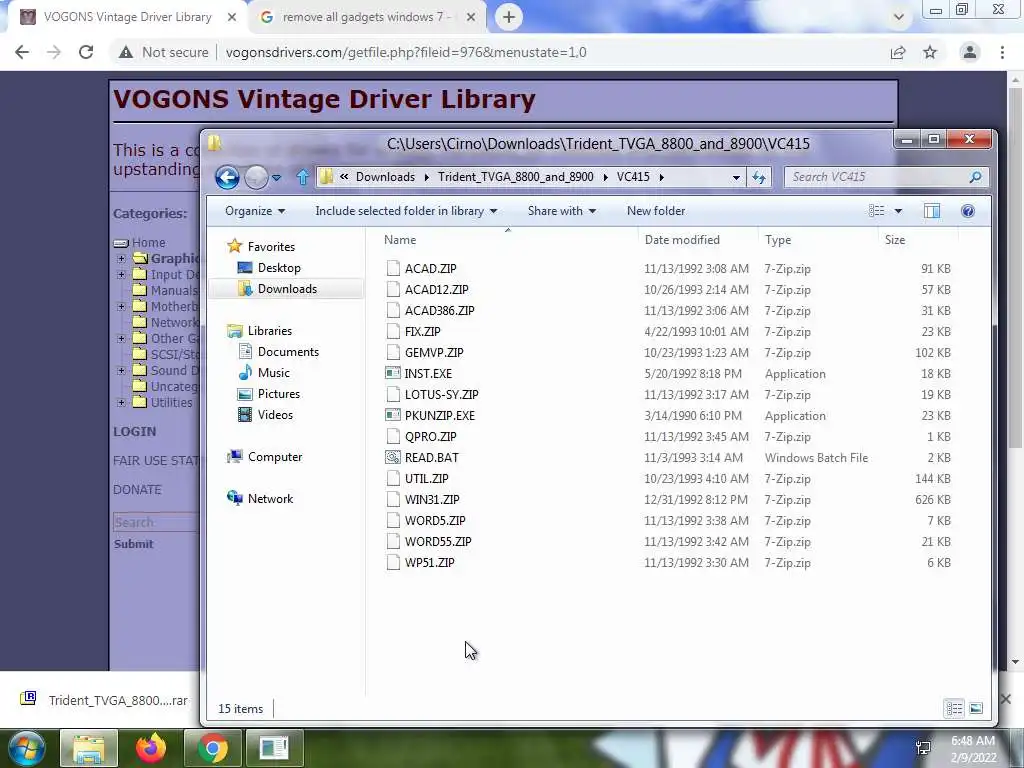Open the Organize menu

click(255, 211)
